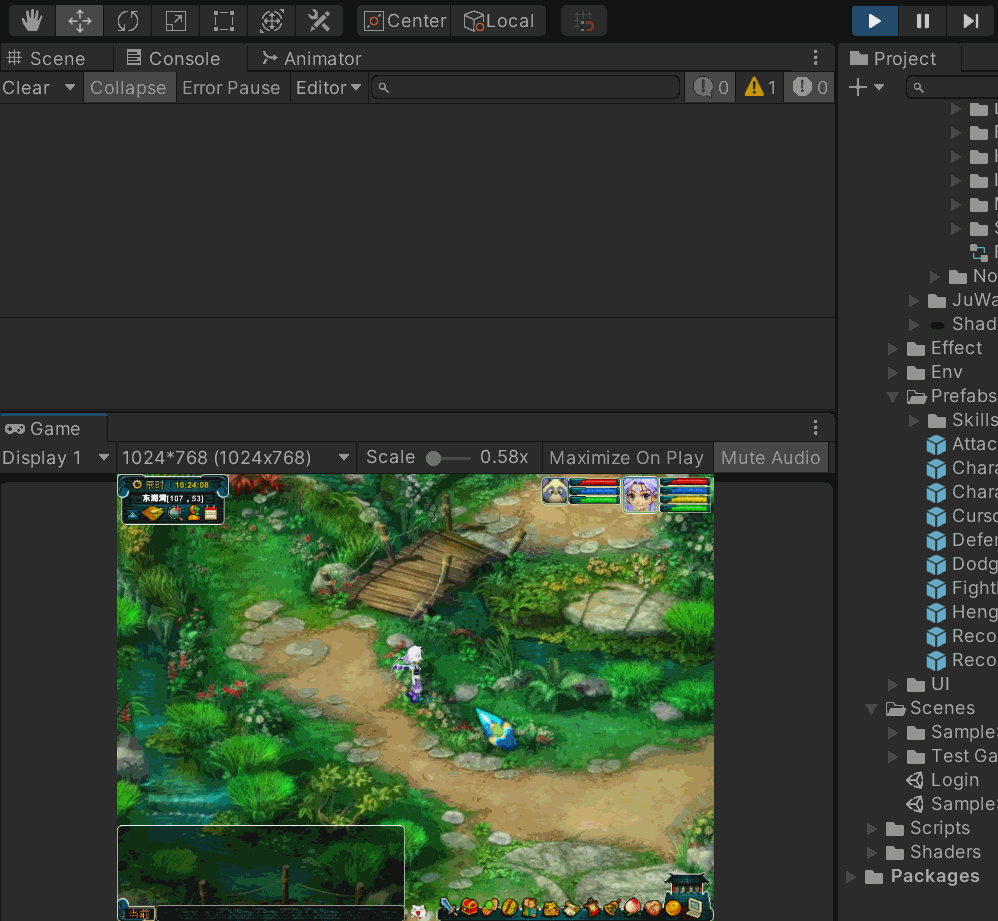
Task: Select the Dodg prefab asset
Action: pyautogui.click(x=962, y=565)
